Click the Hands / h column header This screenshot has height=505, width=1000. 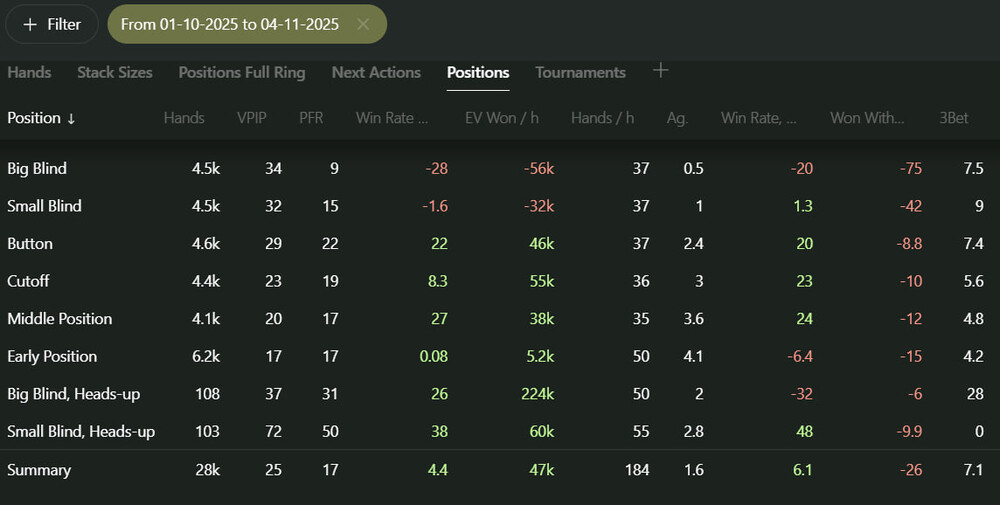coord(602,118)
